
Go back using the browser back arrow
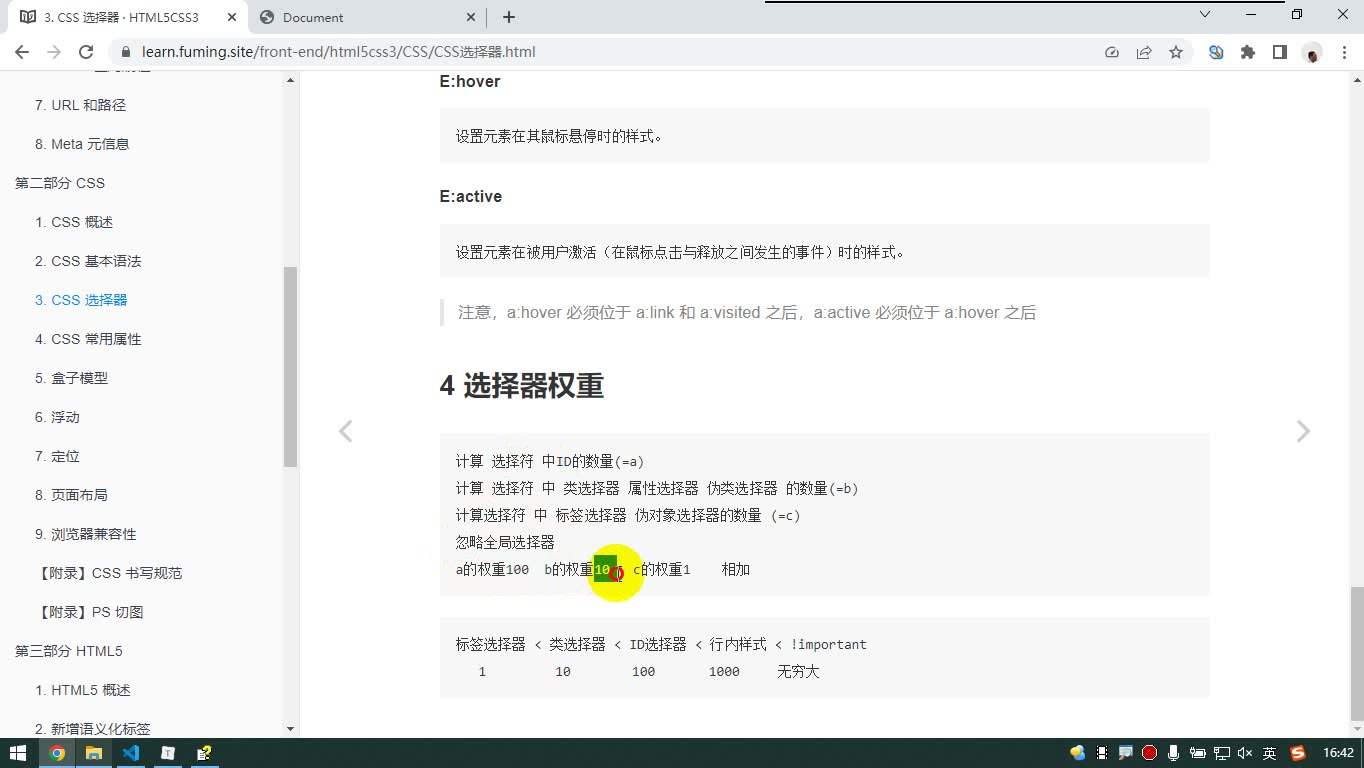(x=22, y=52)
